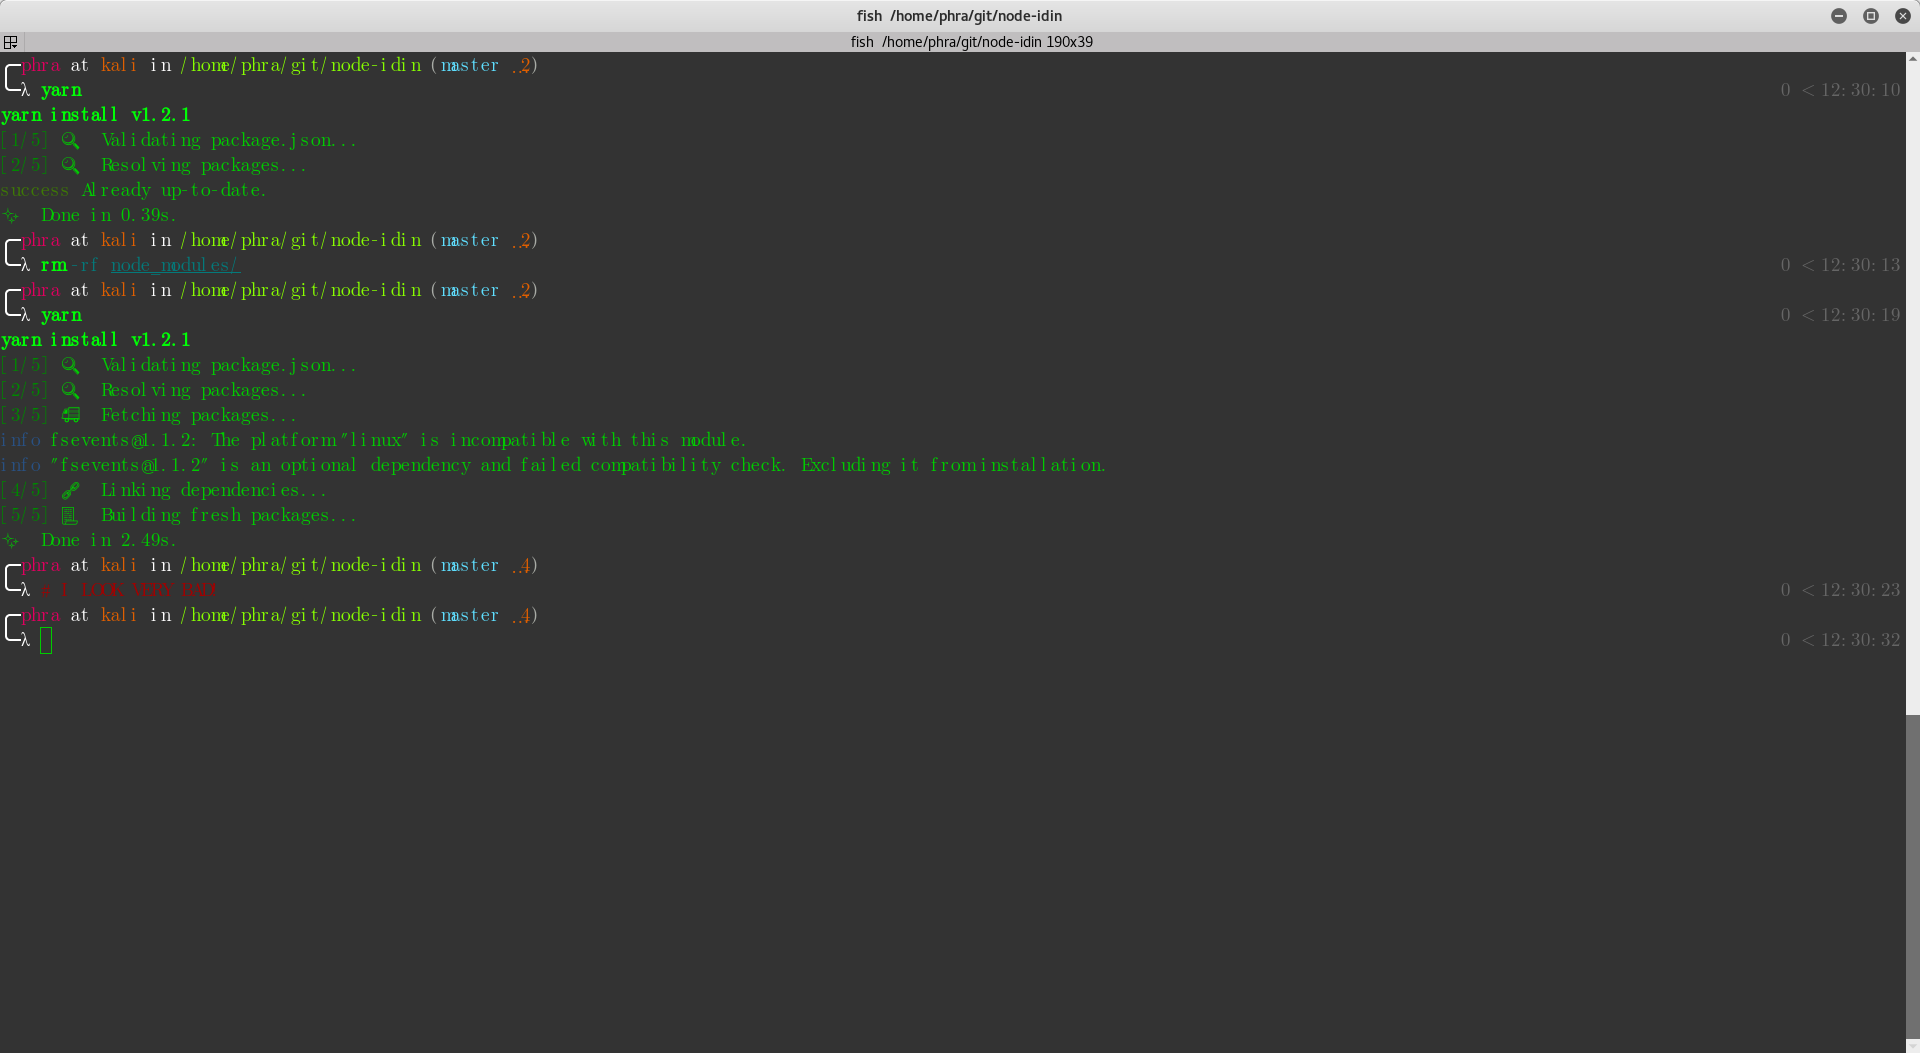1920x1053 pixels.
Task: Click the page icon beside Building fresh packages
Action: click(69, 515)
